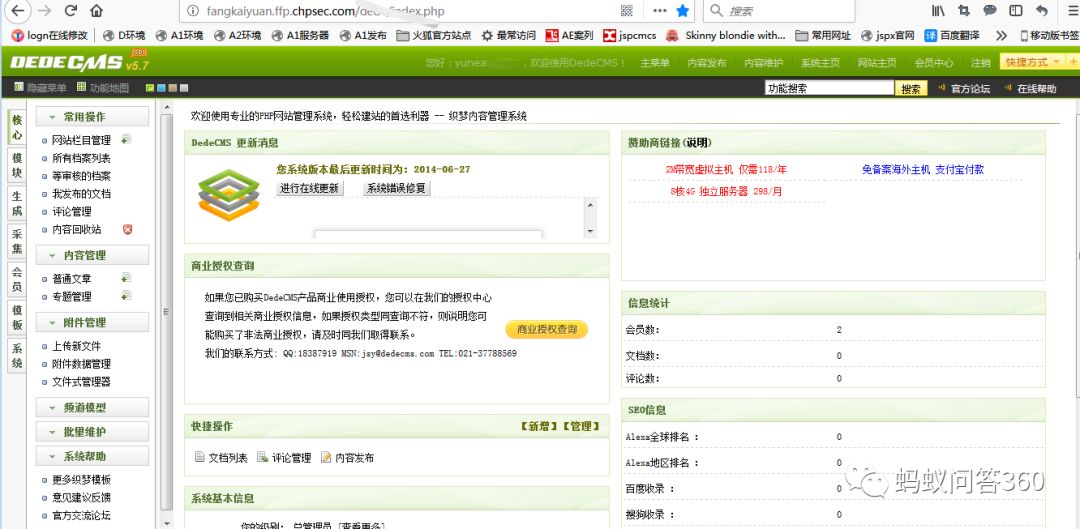Screen dimensions: 1080x529
Task: Expand the 批量维护 menu section
Action: 92,432
